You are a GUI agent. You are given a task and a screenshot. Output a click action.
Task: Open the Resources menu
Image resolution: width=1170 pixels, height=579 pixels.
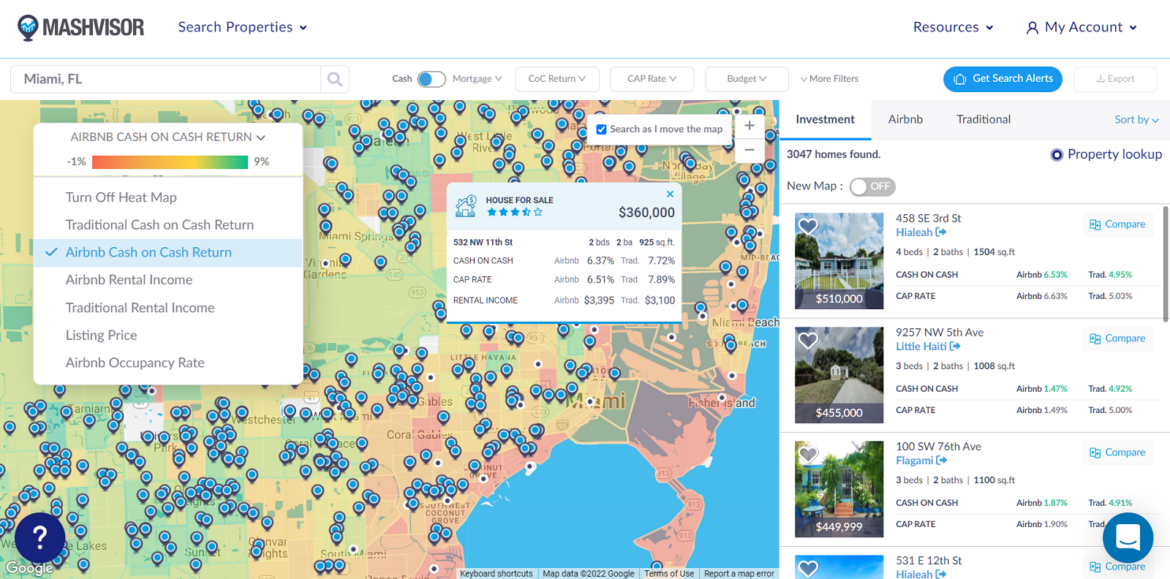pyautogui.click(x=952, y=27)
